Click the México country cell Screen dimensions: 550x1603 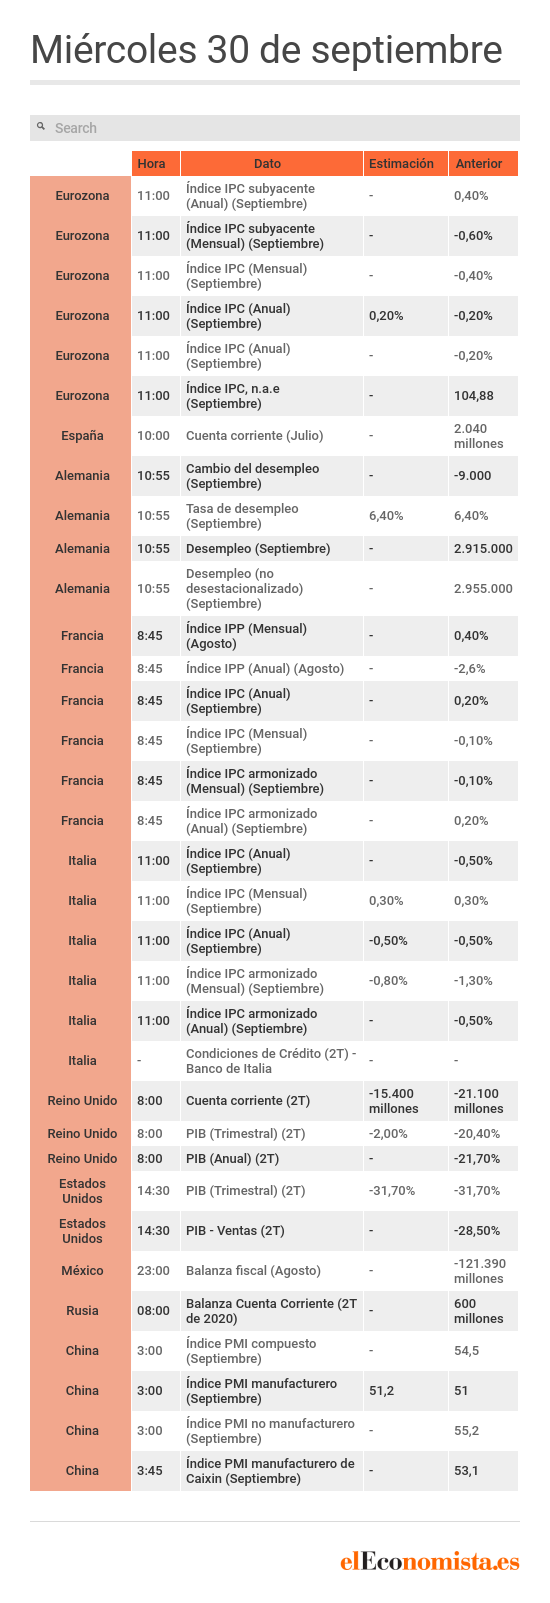[x=81, y=1271]
